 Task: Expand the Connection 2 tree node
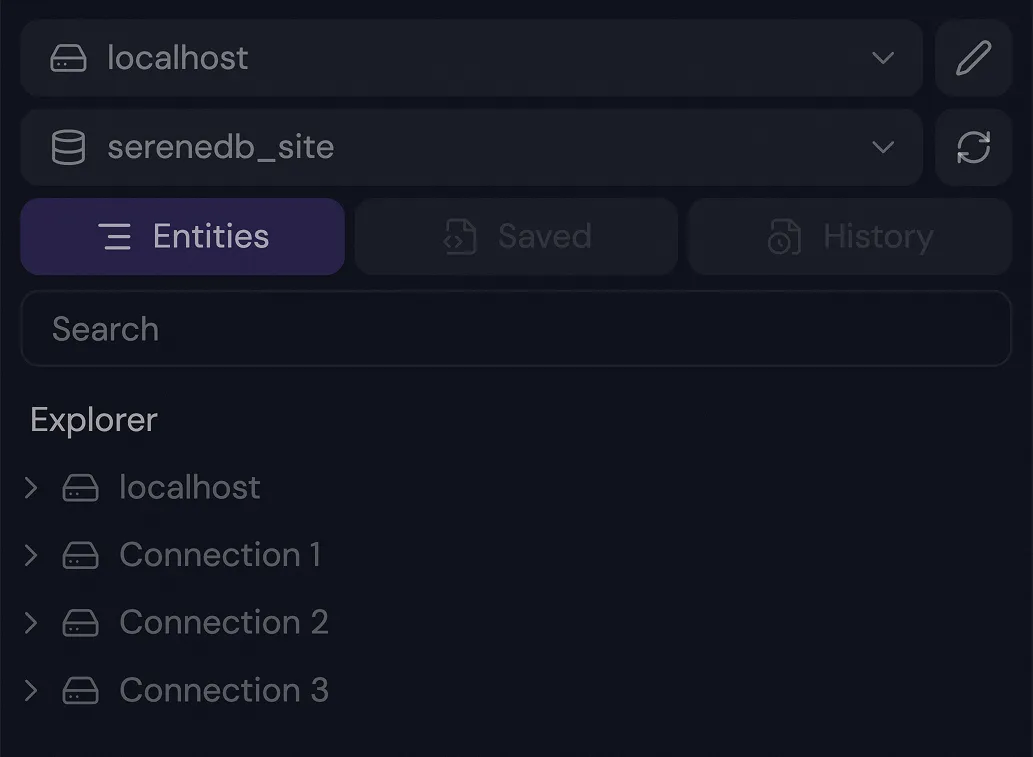click(31, 623)
